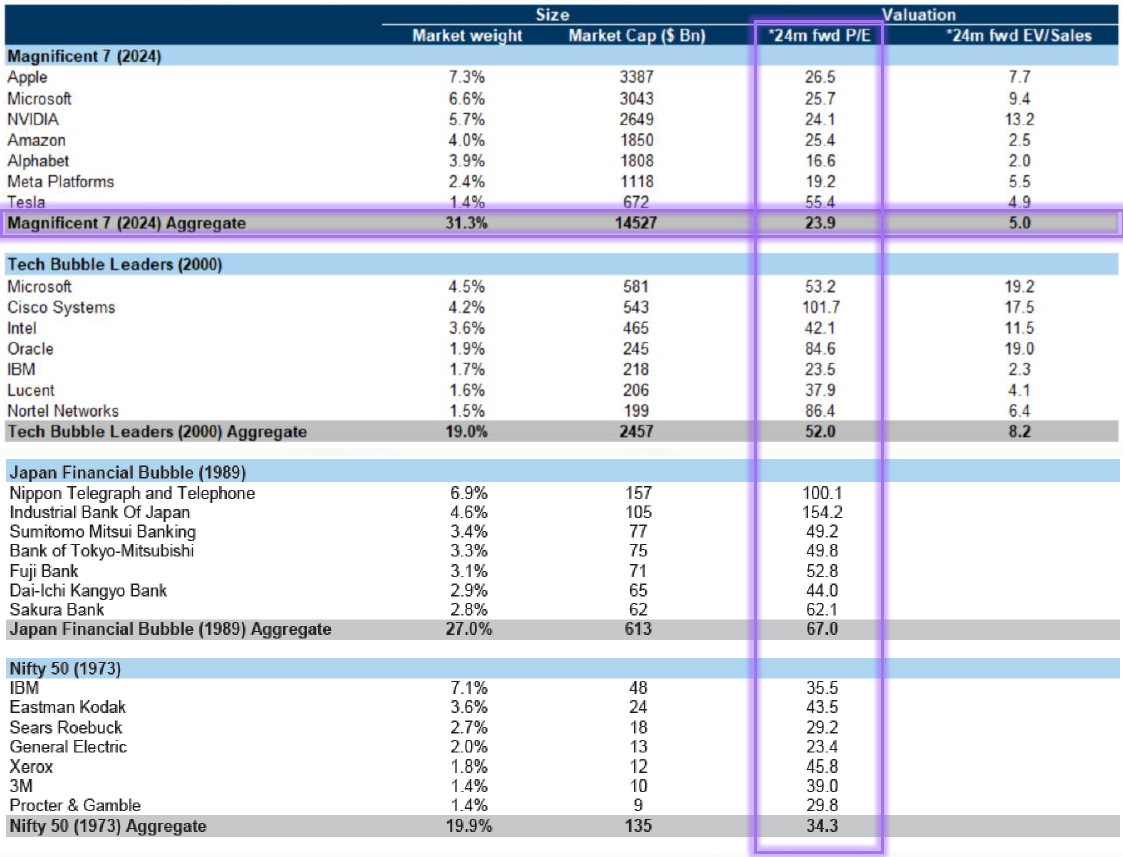Screen dimensions: 1123x857
Task: Select the 'Fuji Bank' row label
Action: point(44,571)
